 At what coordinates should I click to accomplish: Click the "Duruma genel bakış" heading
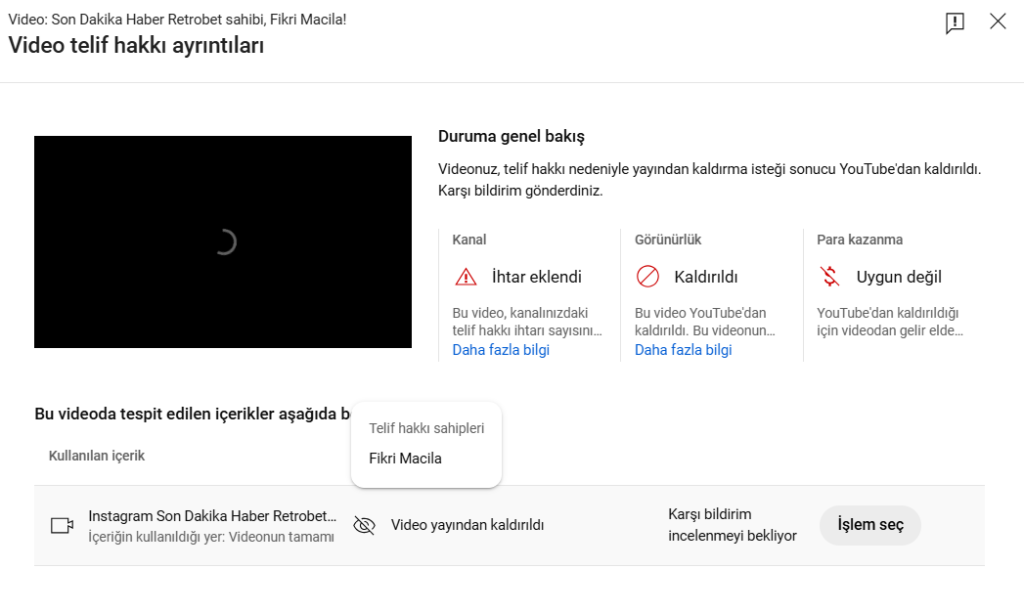[x=511, y=136]
